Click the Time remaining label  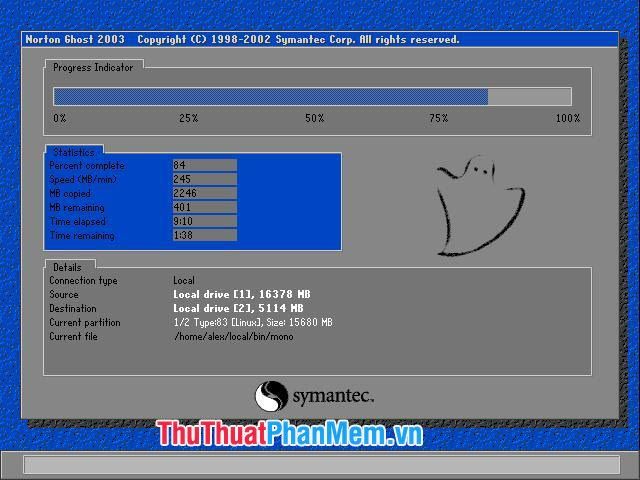click(82, 236)
